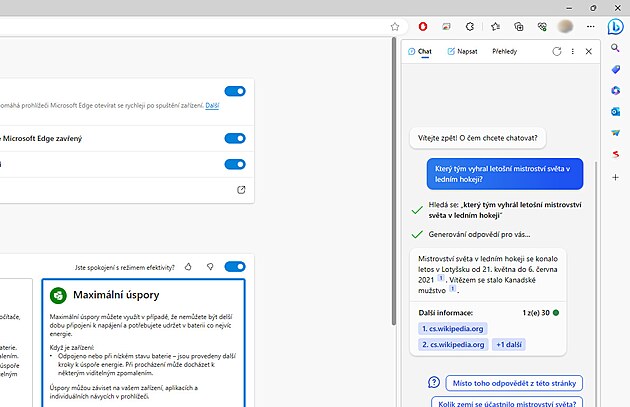Open the Extensions puzzle icon
The height and width of the screenshot is (407, 630).
(x=470, y=26)
